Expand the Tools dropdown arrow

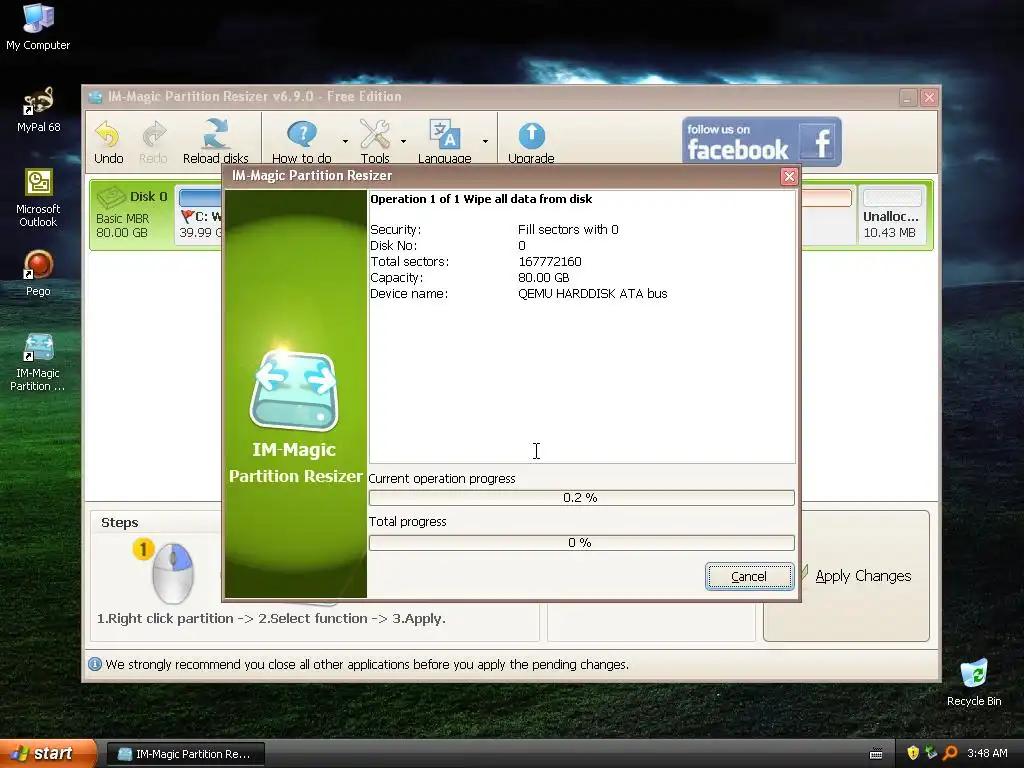pyautogui.click(x=404, y=141)
